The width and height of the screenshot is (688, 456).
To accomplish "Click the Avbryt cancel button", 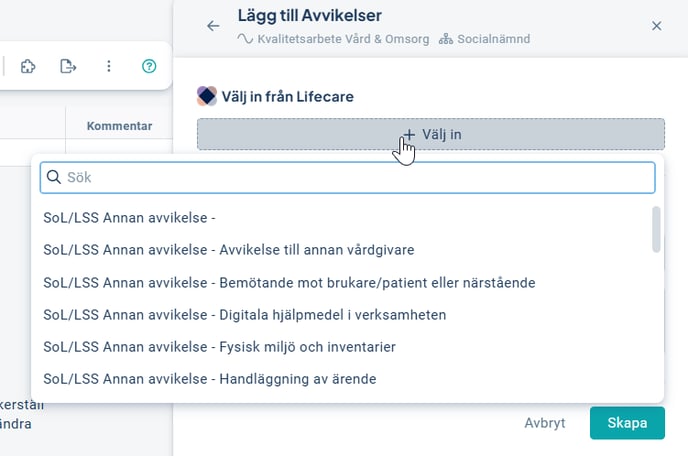I will pos(545,423).
